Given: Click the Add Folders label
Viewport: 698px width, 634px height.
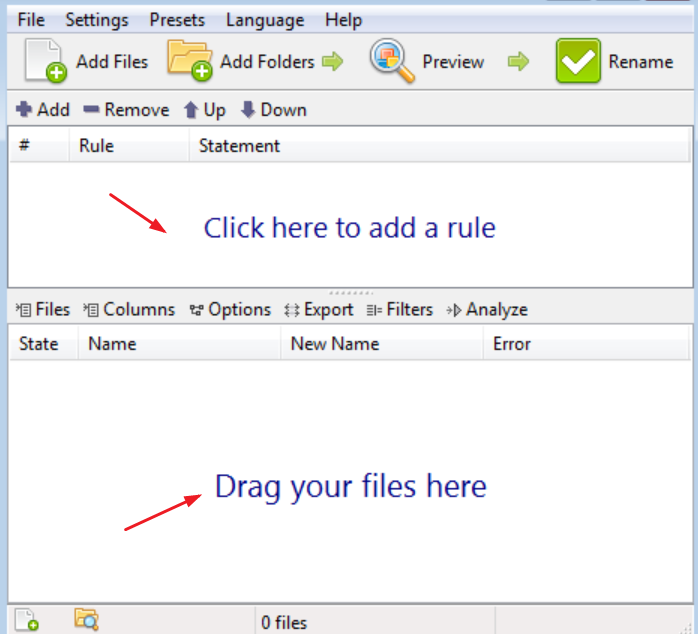Looking at the screenshot, I should (x=267, y=61).
